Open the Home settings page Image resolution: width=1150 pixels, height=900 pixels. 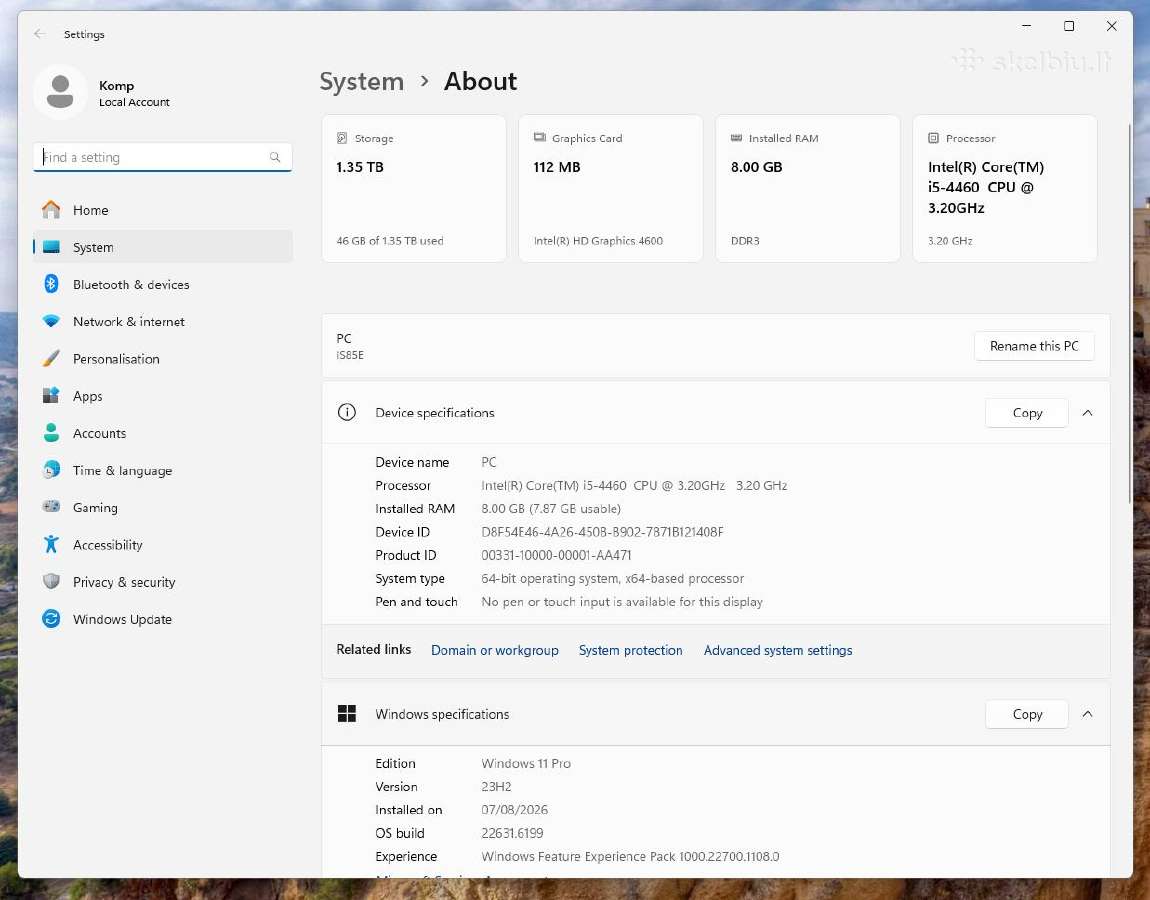(163, 210)
